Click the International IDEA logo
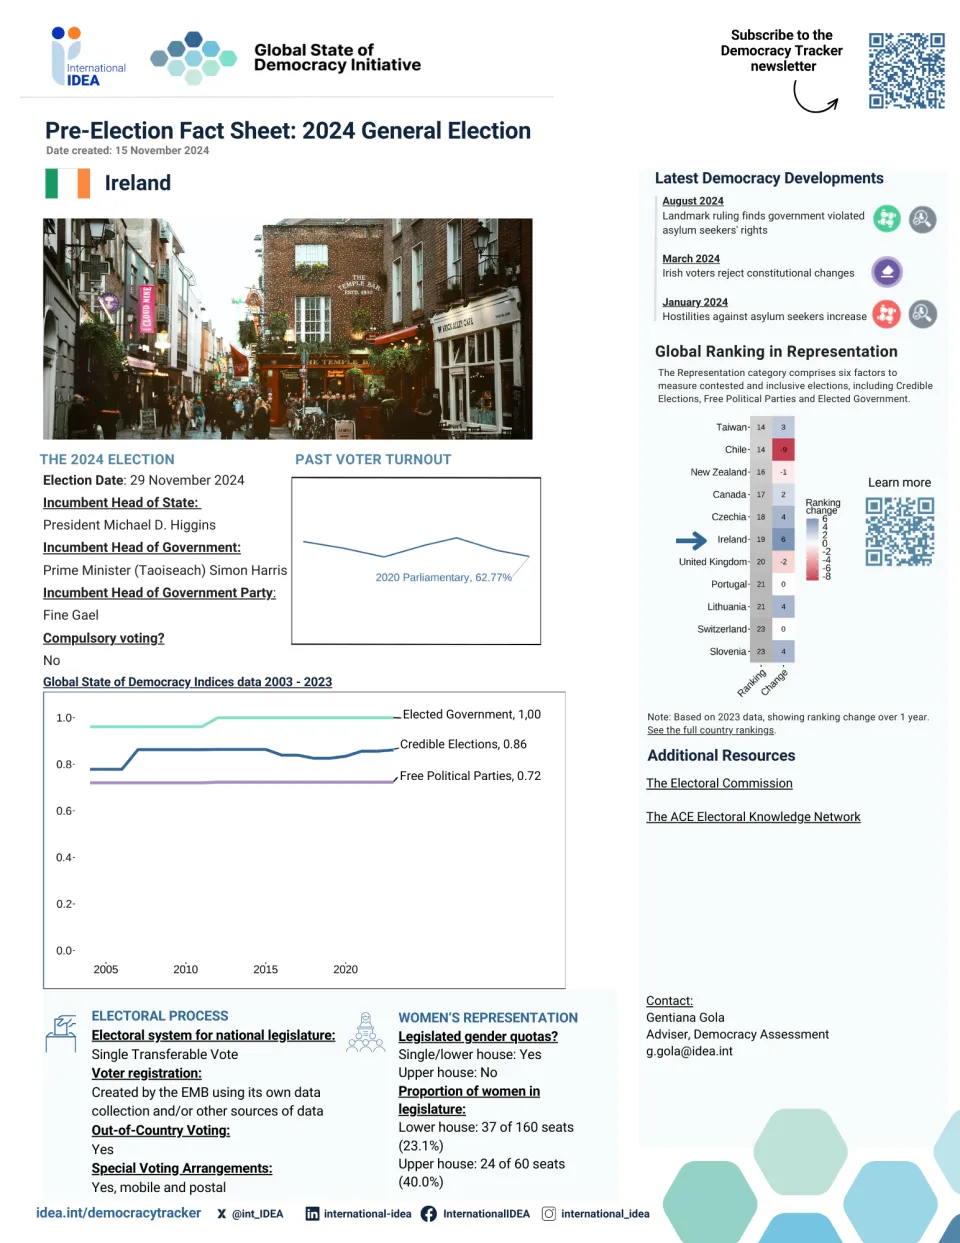Viewport: 960px width, 1243px height. click(x=88, y=56)
